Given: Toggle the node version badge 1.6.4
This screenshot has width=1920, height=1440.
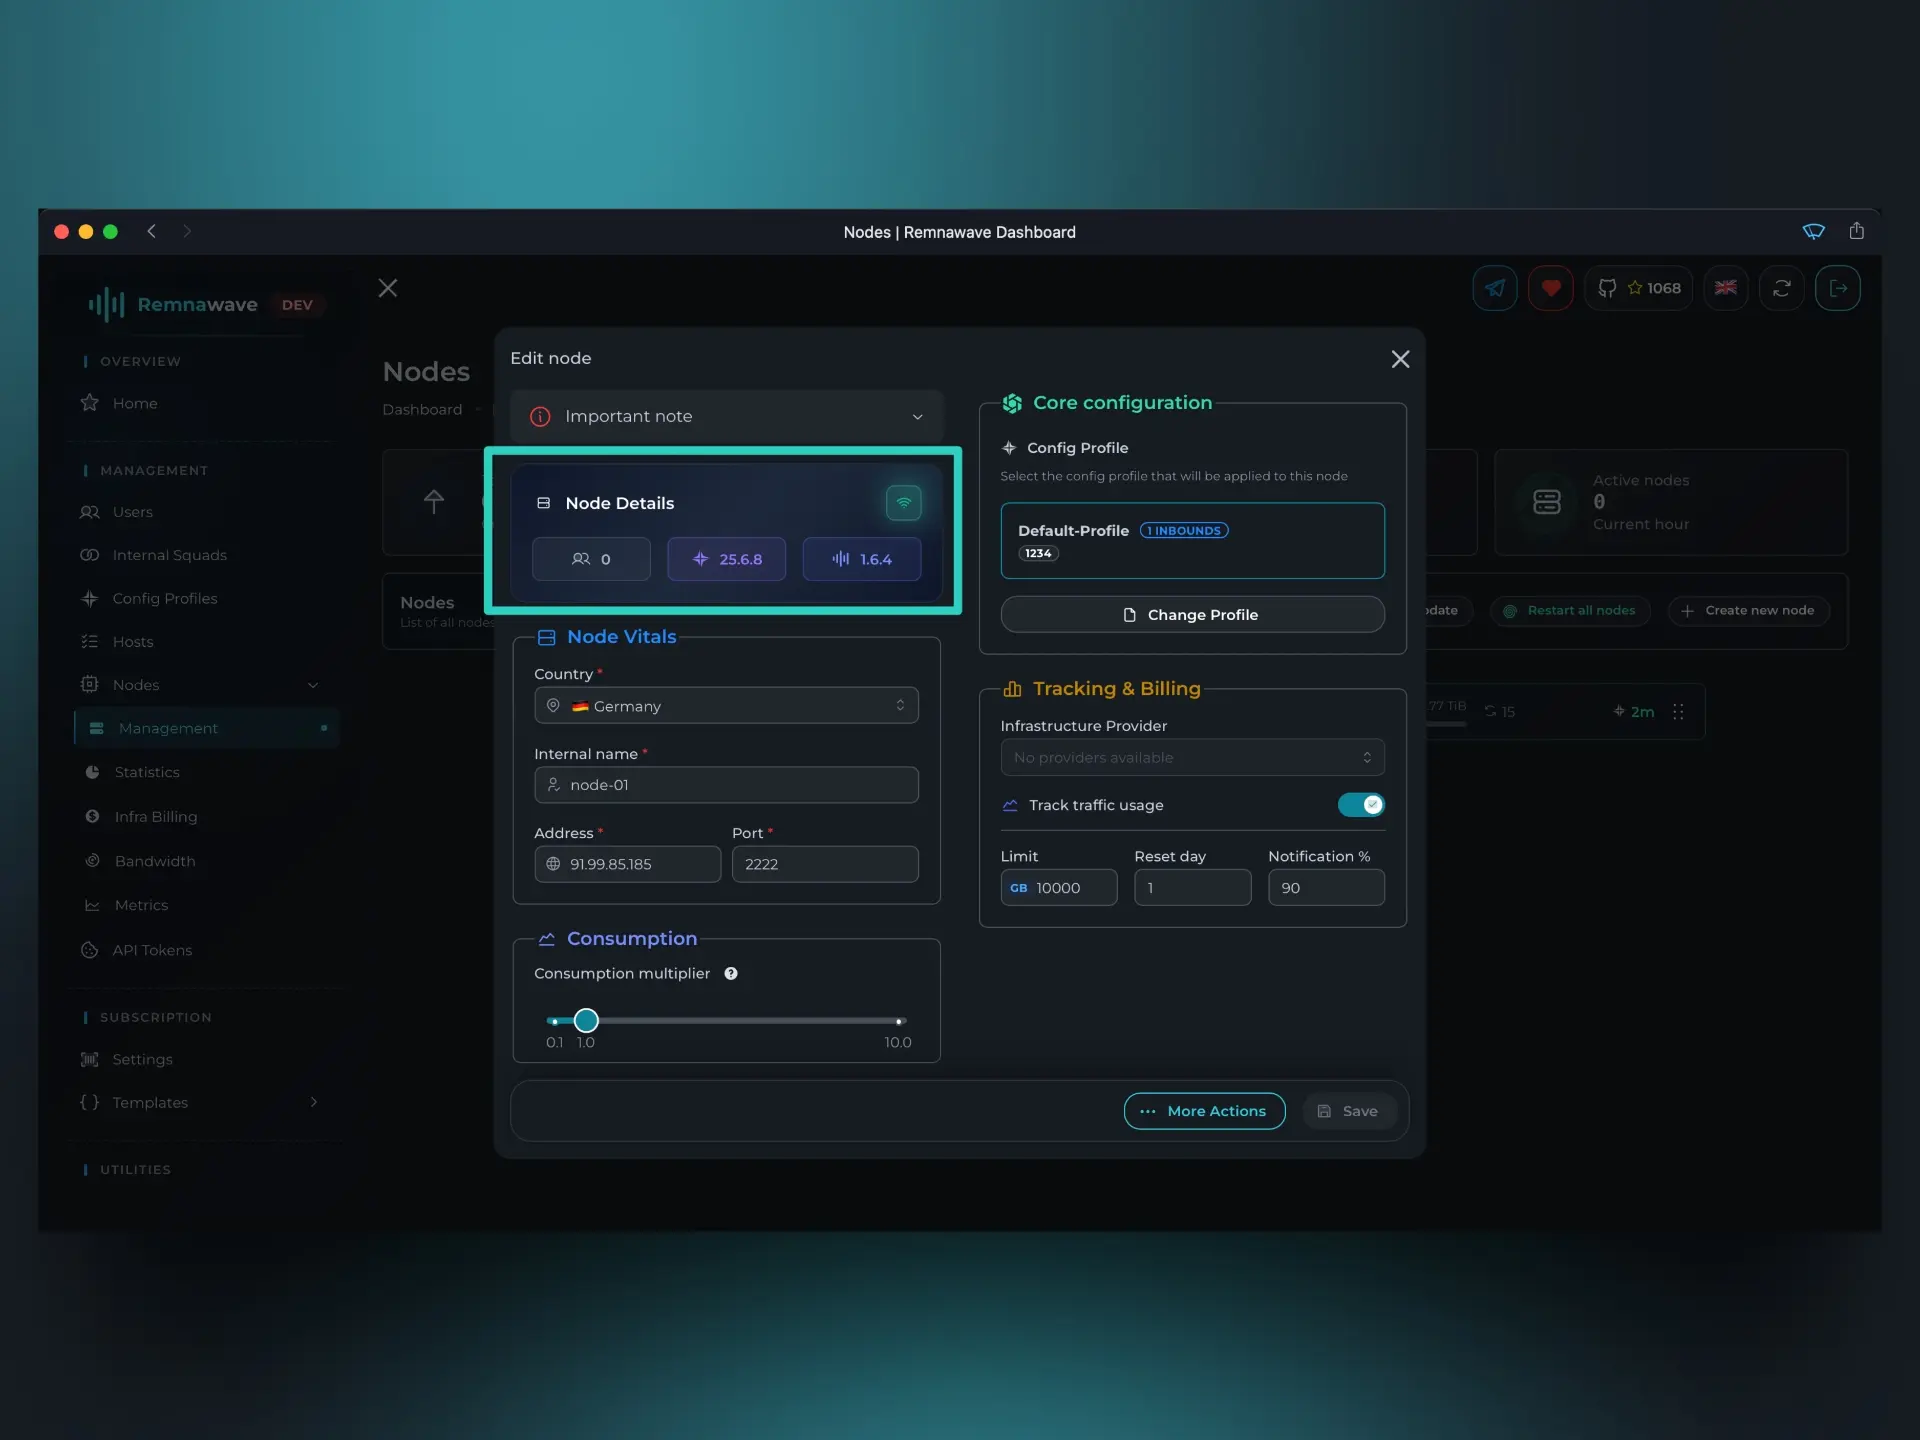Looking at the screenshot, I should pos(862,559).
